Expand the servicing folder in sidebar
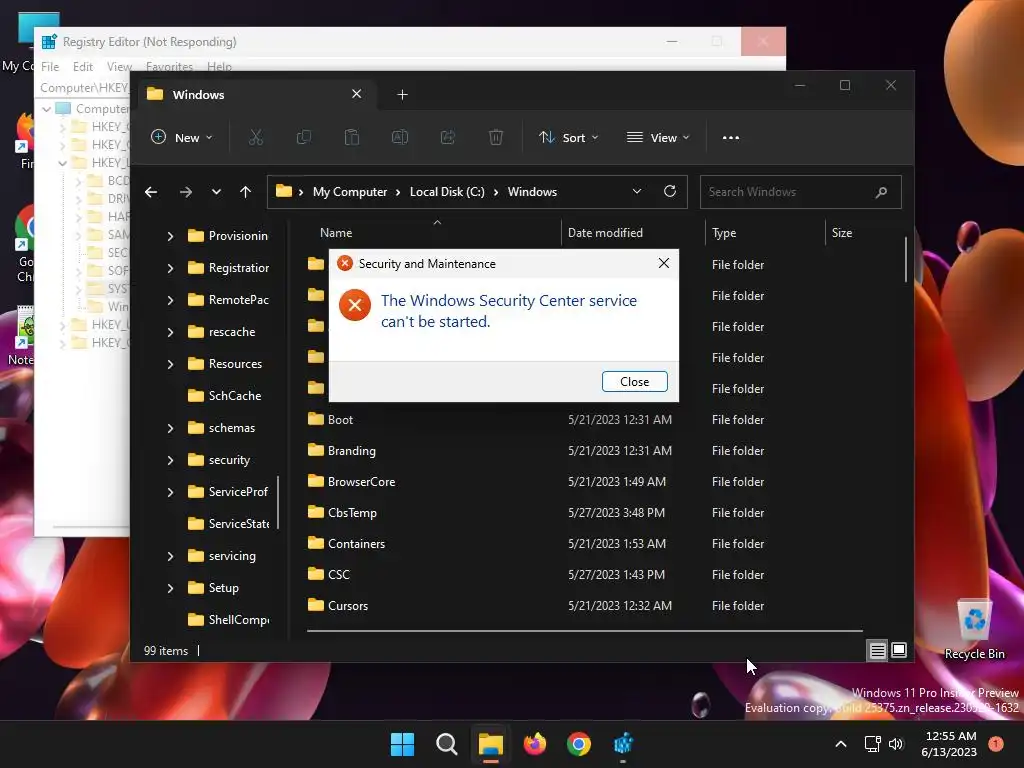This screenshot has height=768, width=1024. pos(170,556)
